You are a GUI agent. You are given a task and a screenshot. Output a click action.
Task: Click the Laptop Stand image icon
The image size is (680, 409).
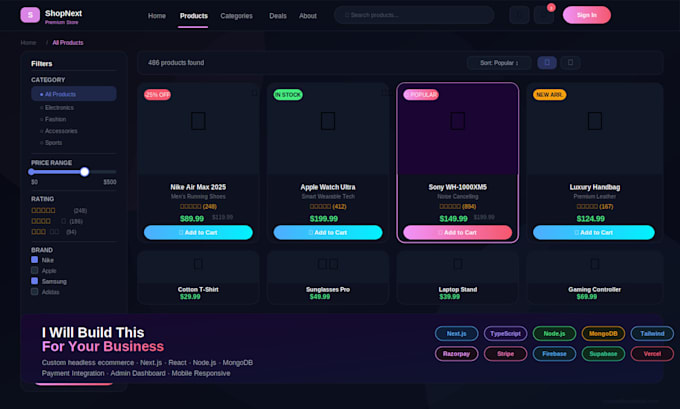tap(458, 264)
